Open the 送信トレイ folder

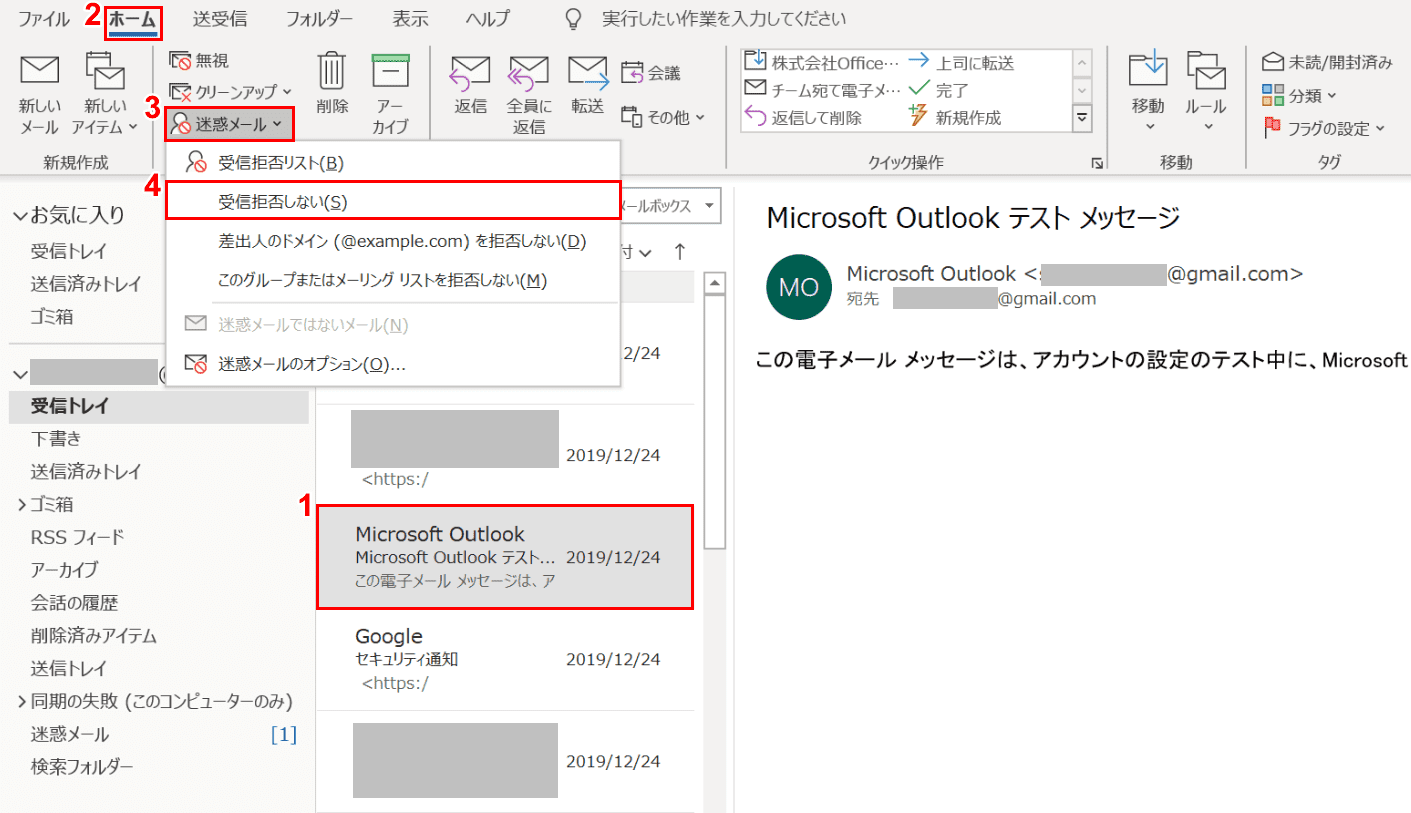click(69, 668)
